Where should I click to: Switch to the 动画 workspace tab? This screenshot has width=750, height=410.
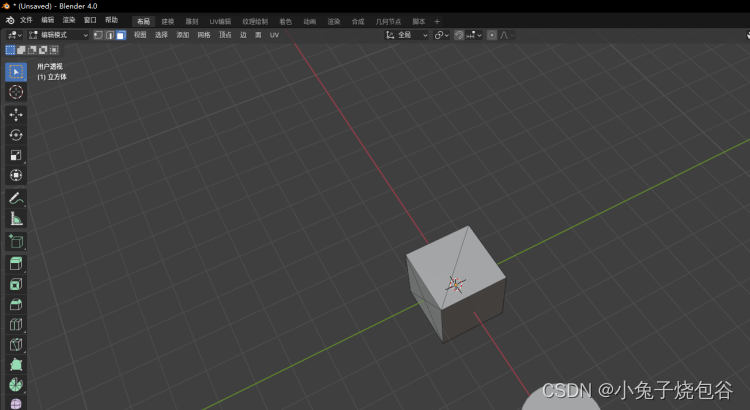click(309, 22)
